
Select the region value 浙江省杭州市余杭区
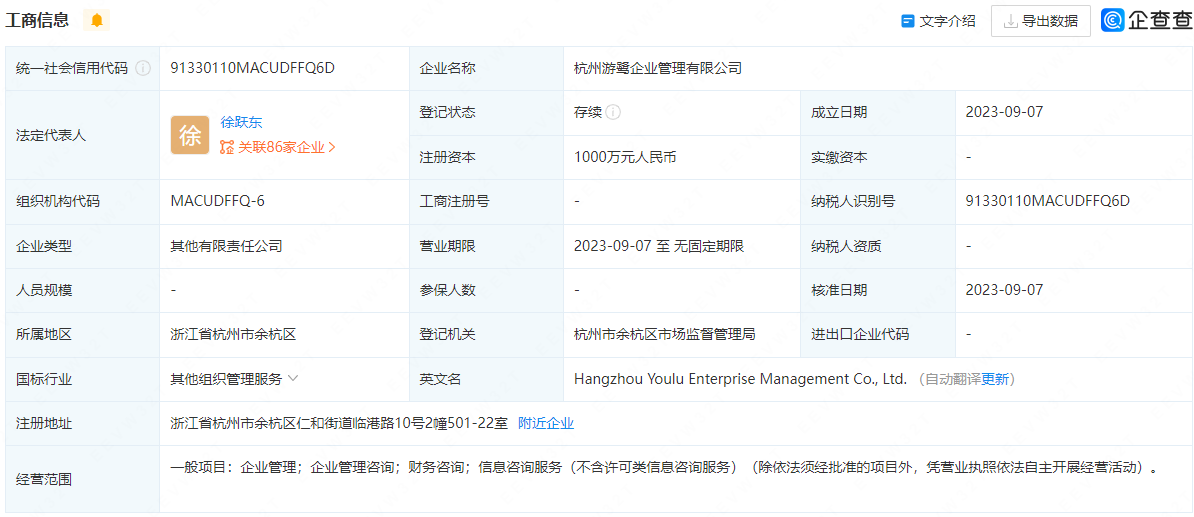pyautogui.click(x=234, y=334)
